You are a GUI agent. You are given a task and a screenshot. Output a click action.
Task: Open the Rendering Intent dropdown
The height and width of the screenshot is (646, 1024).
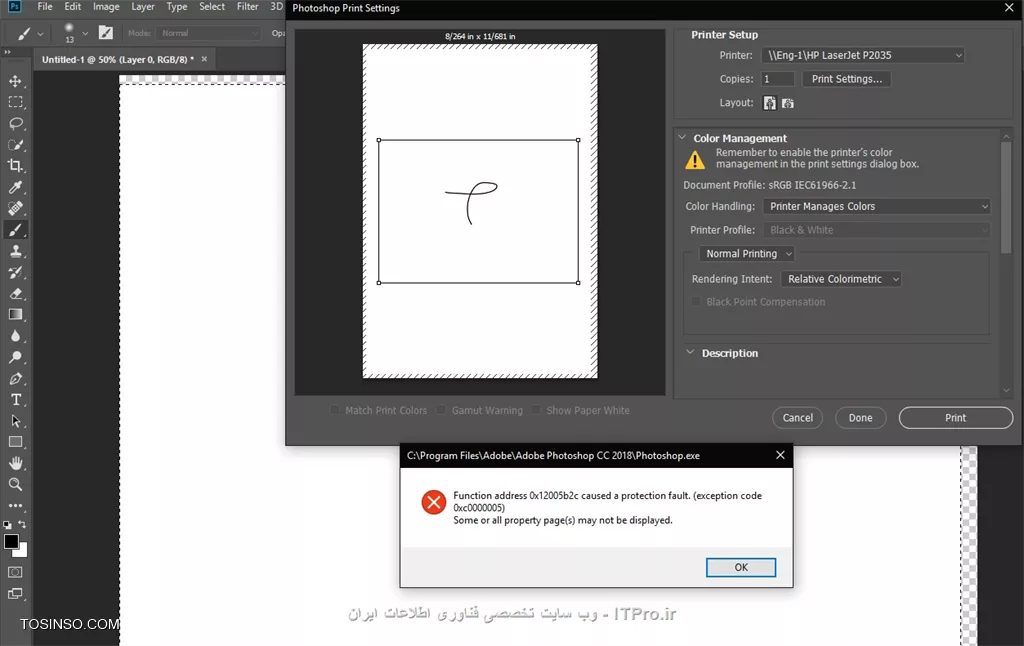click(x=841, y=279)
